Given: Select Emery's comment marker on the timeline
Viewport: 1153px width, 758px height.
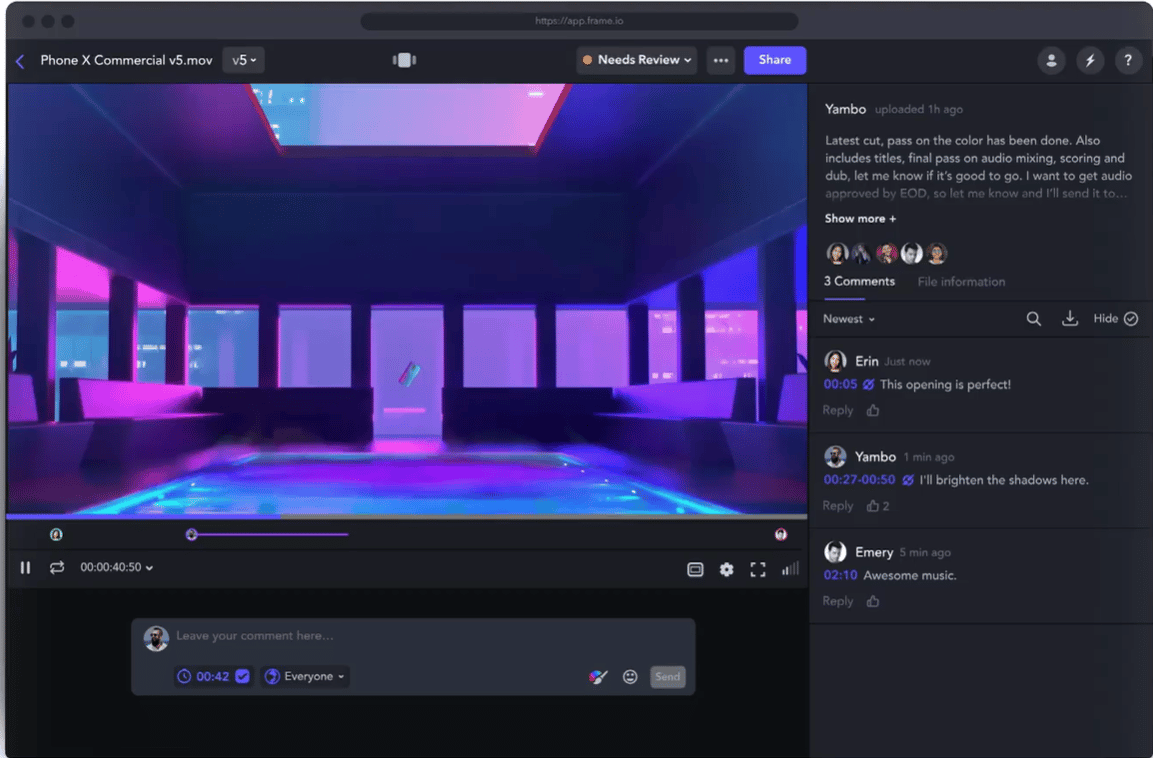Looking at the screenshot, I should [x=781, y=534].
